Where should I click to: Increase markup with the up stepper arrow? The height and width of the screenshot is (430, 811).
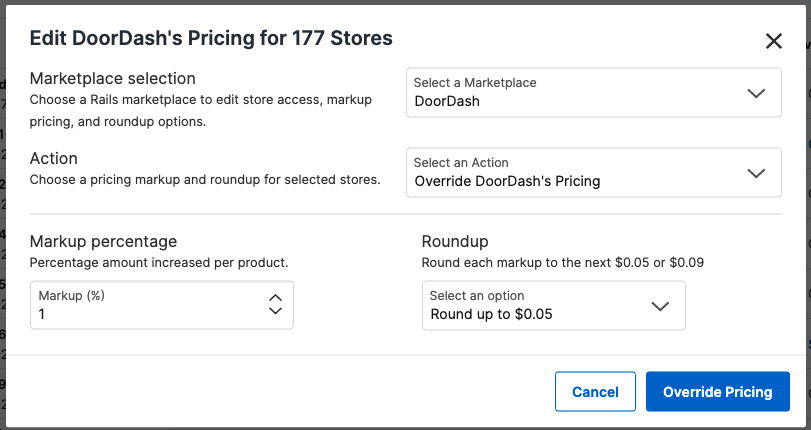pyautogui.click(x=276, y=298)
